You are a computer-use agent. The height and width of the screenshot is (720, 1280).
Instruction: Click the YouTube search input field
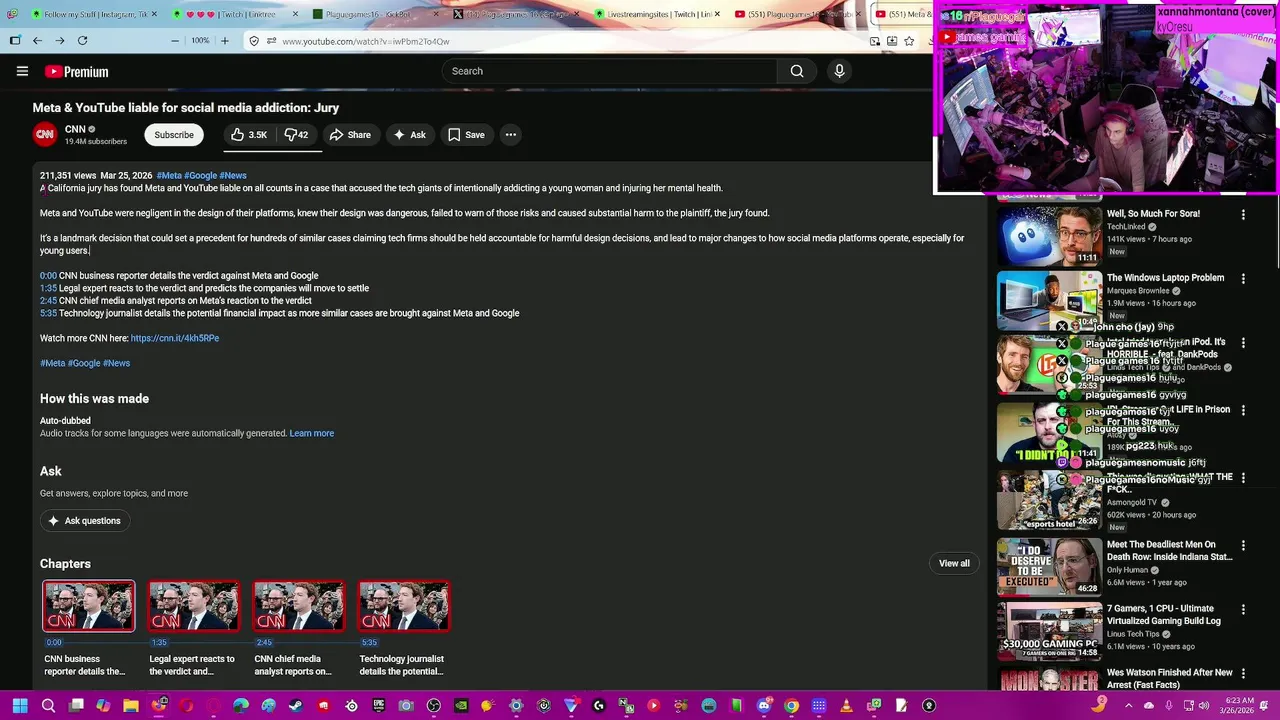(x=610, y=71)
